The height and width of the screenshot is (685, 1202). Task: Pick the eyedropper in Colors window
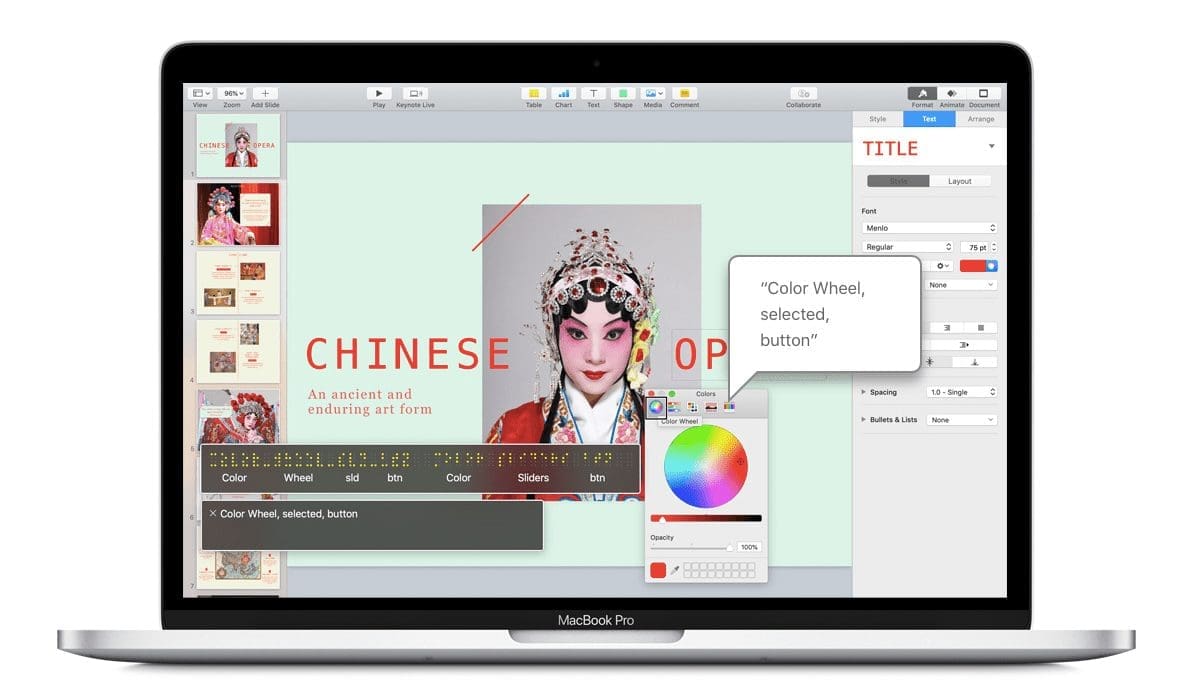pos(674,570)
